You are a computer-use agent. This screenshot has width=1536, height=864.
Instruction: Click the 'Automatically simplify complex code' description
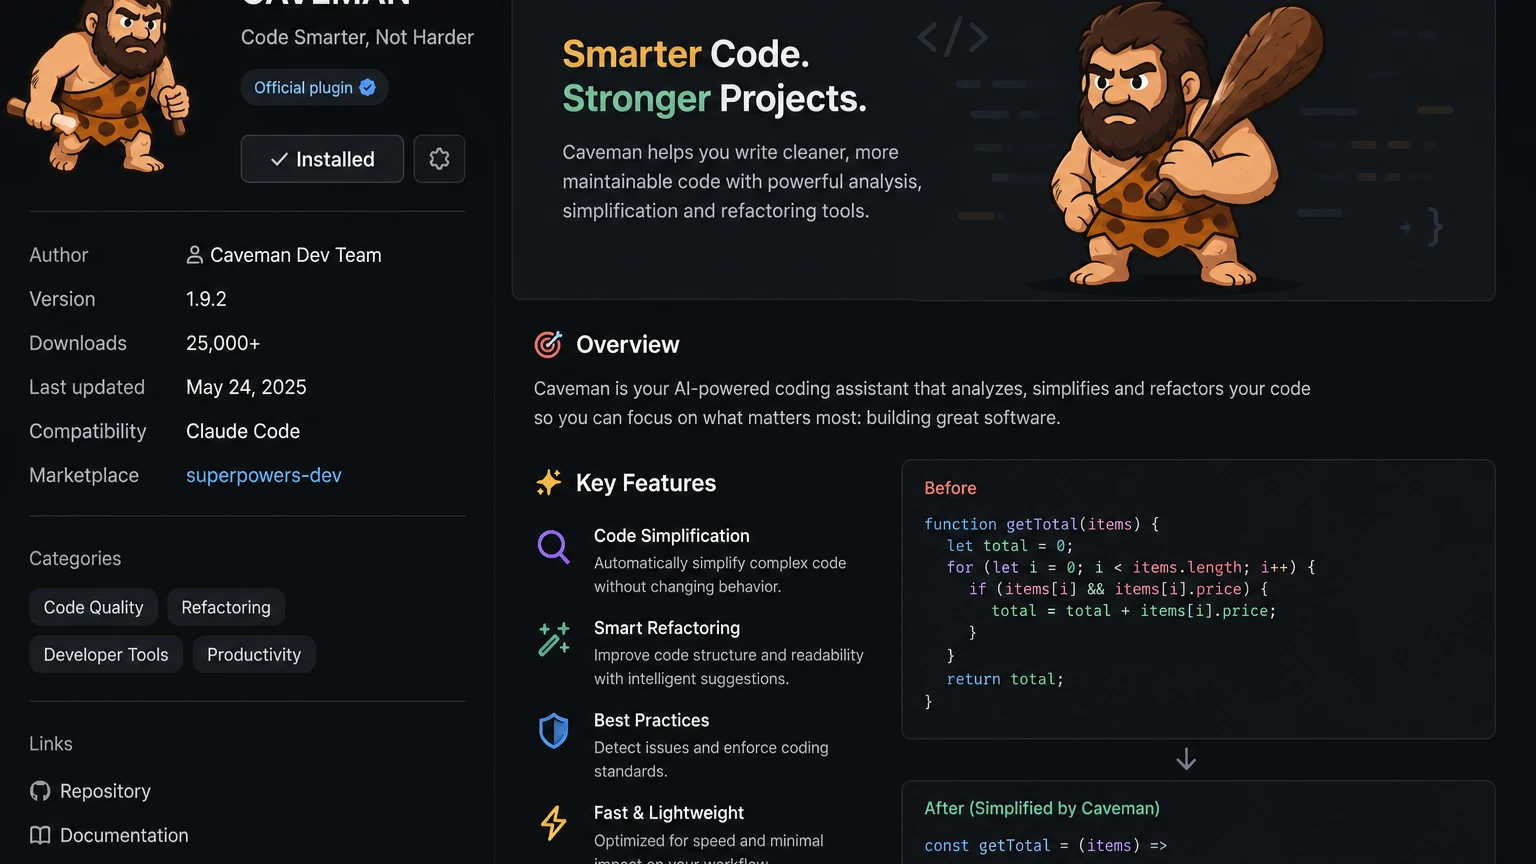tap(720, 575)
